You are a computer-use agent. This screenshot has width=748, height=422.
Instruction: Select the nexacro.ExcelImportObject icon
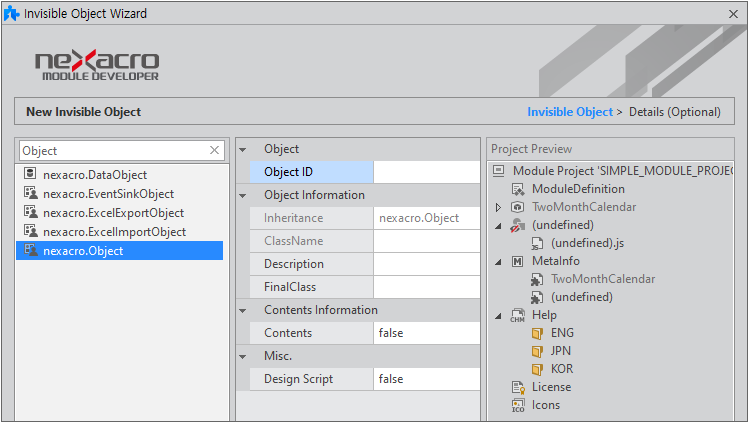tap(29, 232)
